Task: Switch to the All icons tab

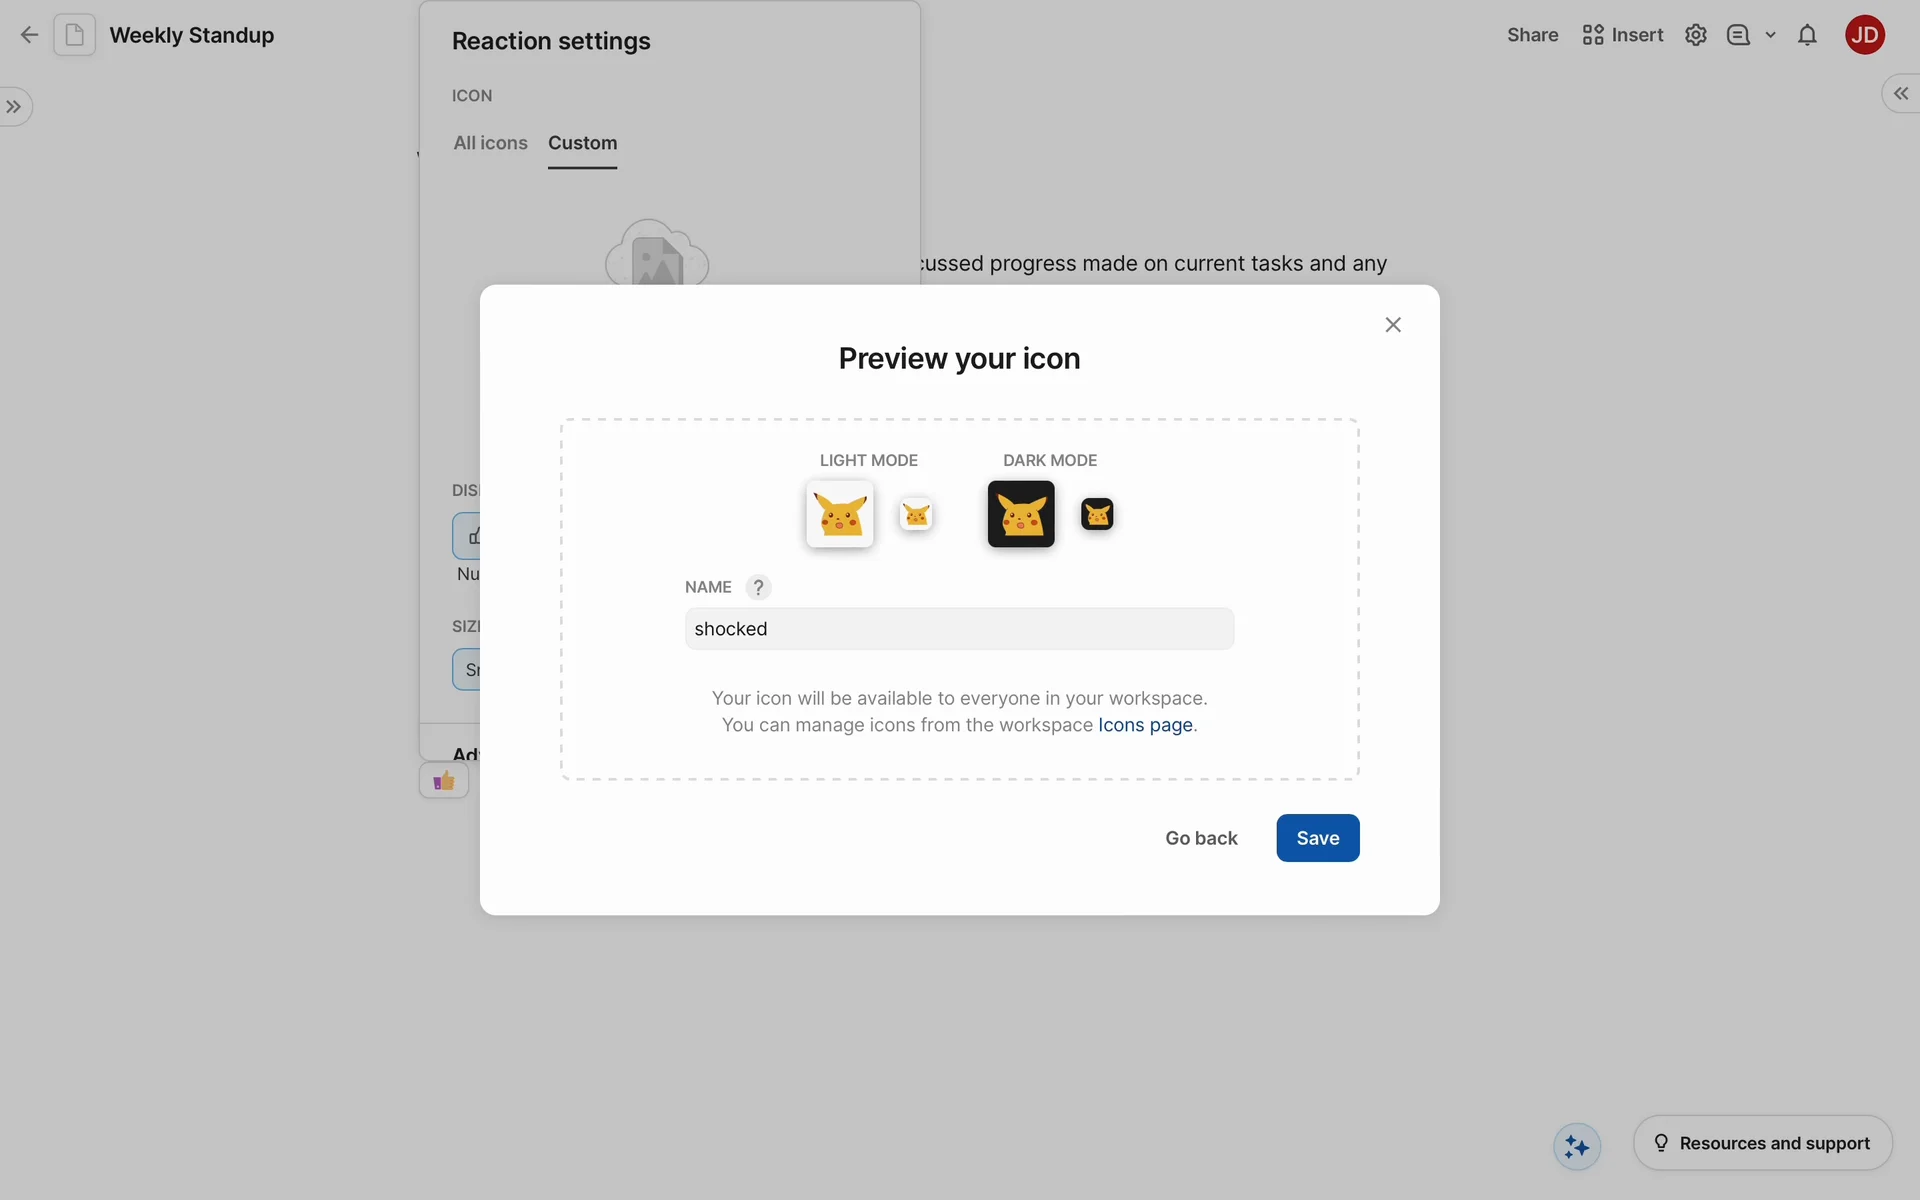Action: pos(490,143)
